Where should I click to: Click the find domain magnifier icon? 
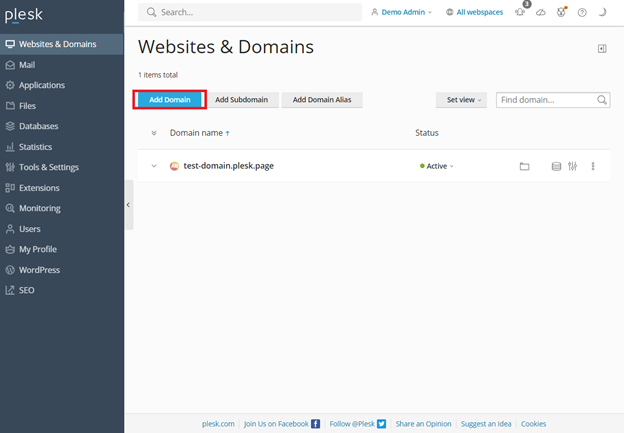click(x=602, y=100)
